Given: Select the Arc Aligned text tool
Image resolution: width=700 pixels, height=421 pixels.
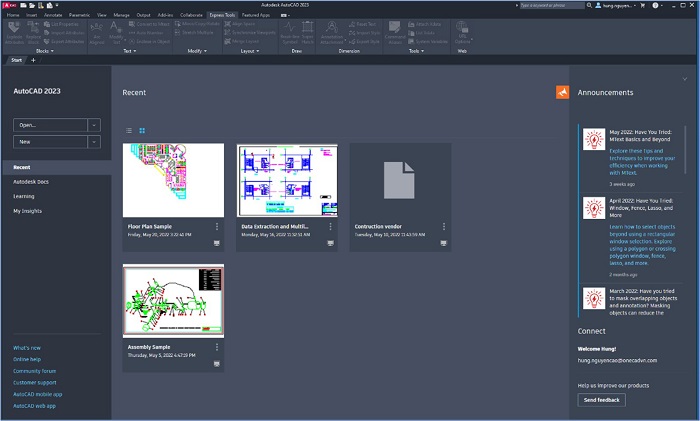Looking at the screenshot, I should pyautogui.click(x=96, y=33).
